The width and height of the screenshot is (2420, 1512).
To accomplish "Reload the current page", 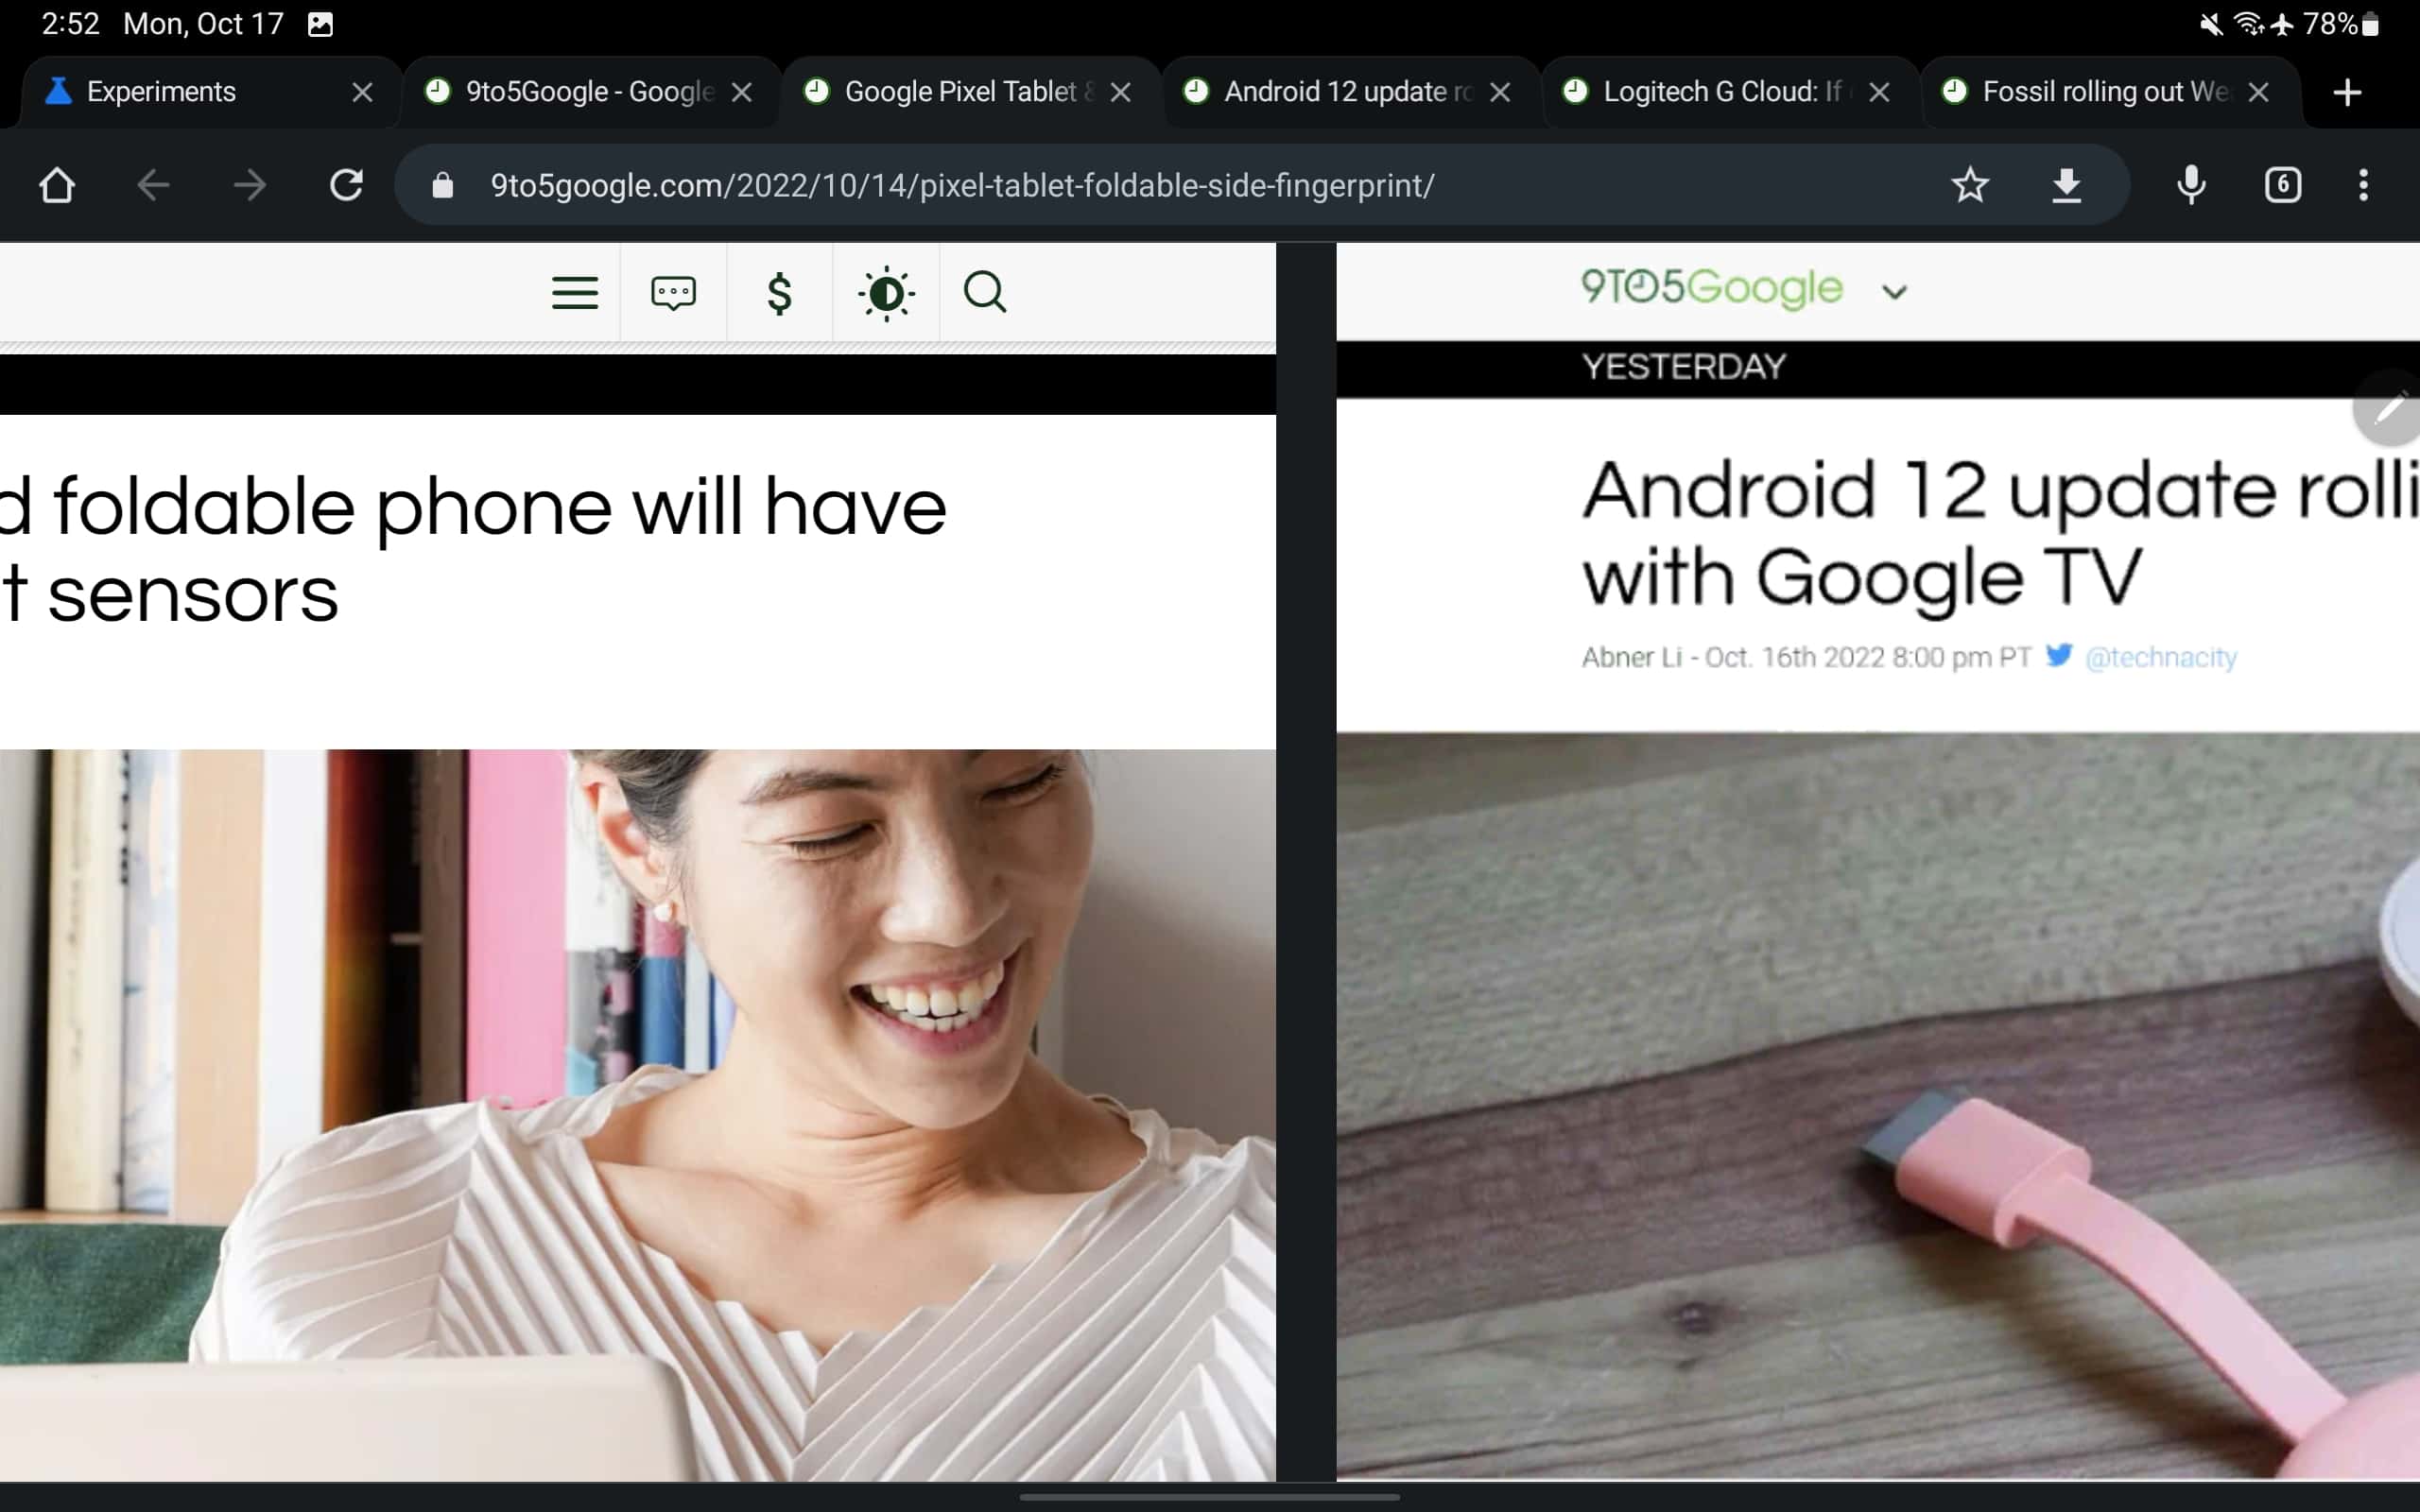I will pos(346,185).
